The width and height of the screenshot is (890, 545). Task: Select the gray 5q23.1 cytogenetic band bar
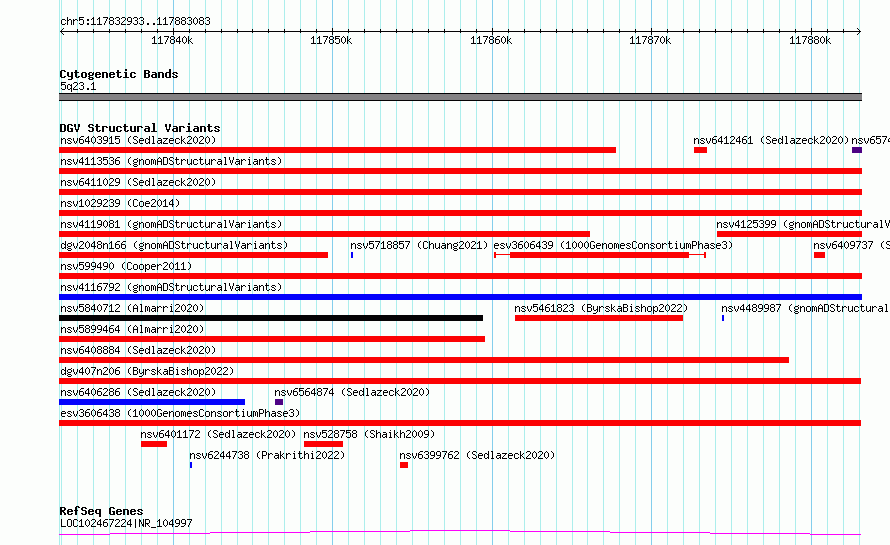[460, 97]
